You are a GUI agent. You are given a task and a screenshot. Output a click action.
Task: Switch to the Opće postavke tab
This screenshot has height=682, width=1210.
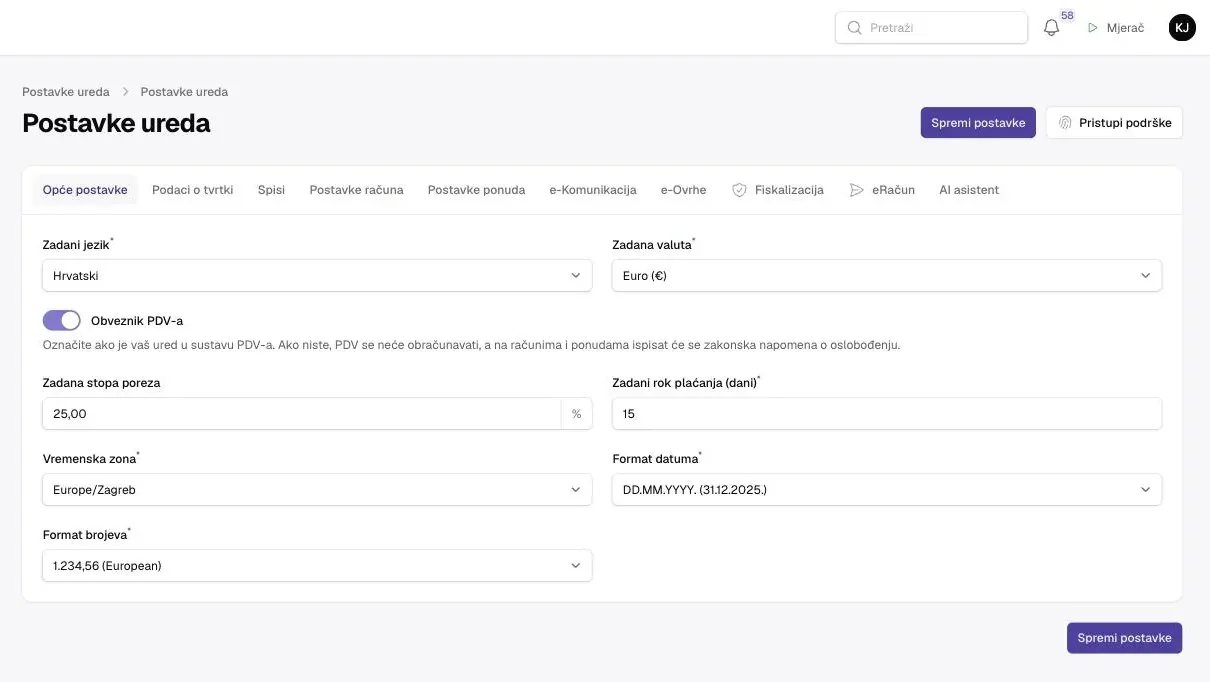[85, 190]
